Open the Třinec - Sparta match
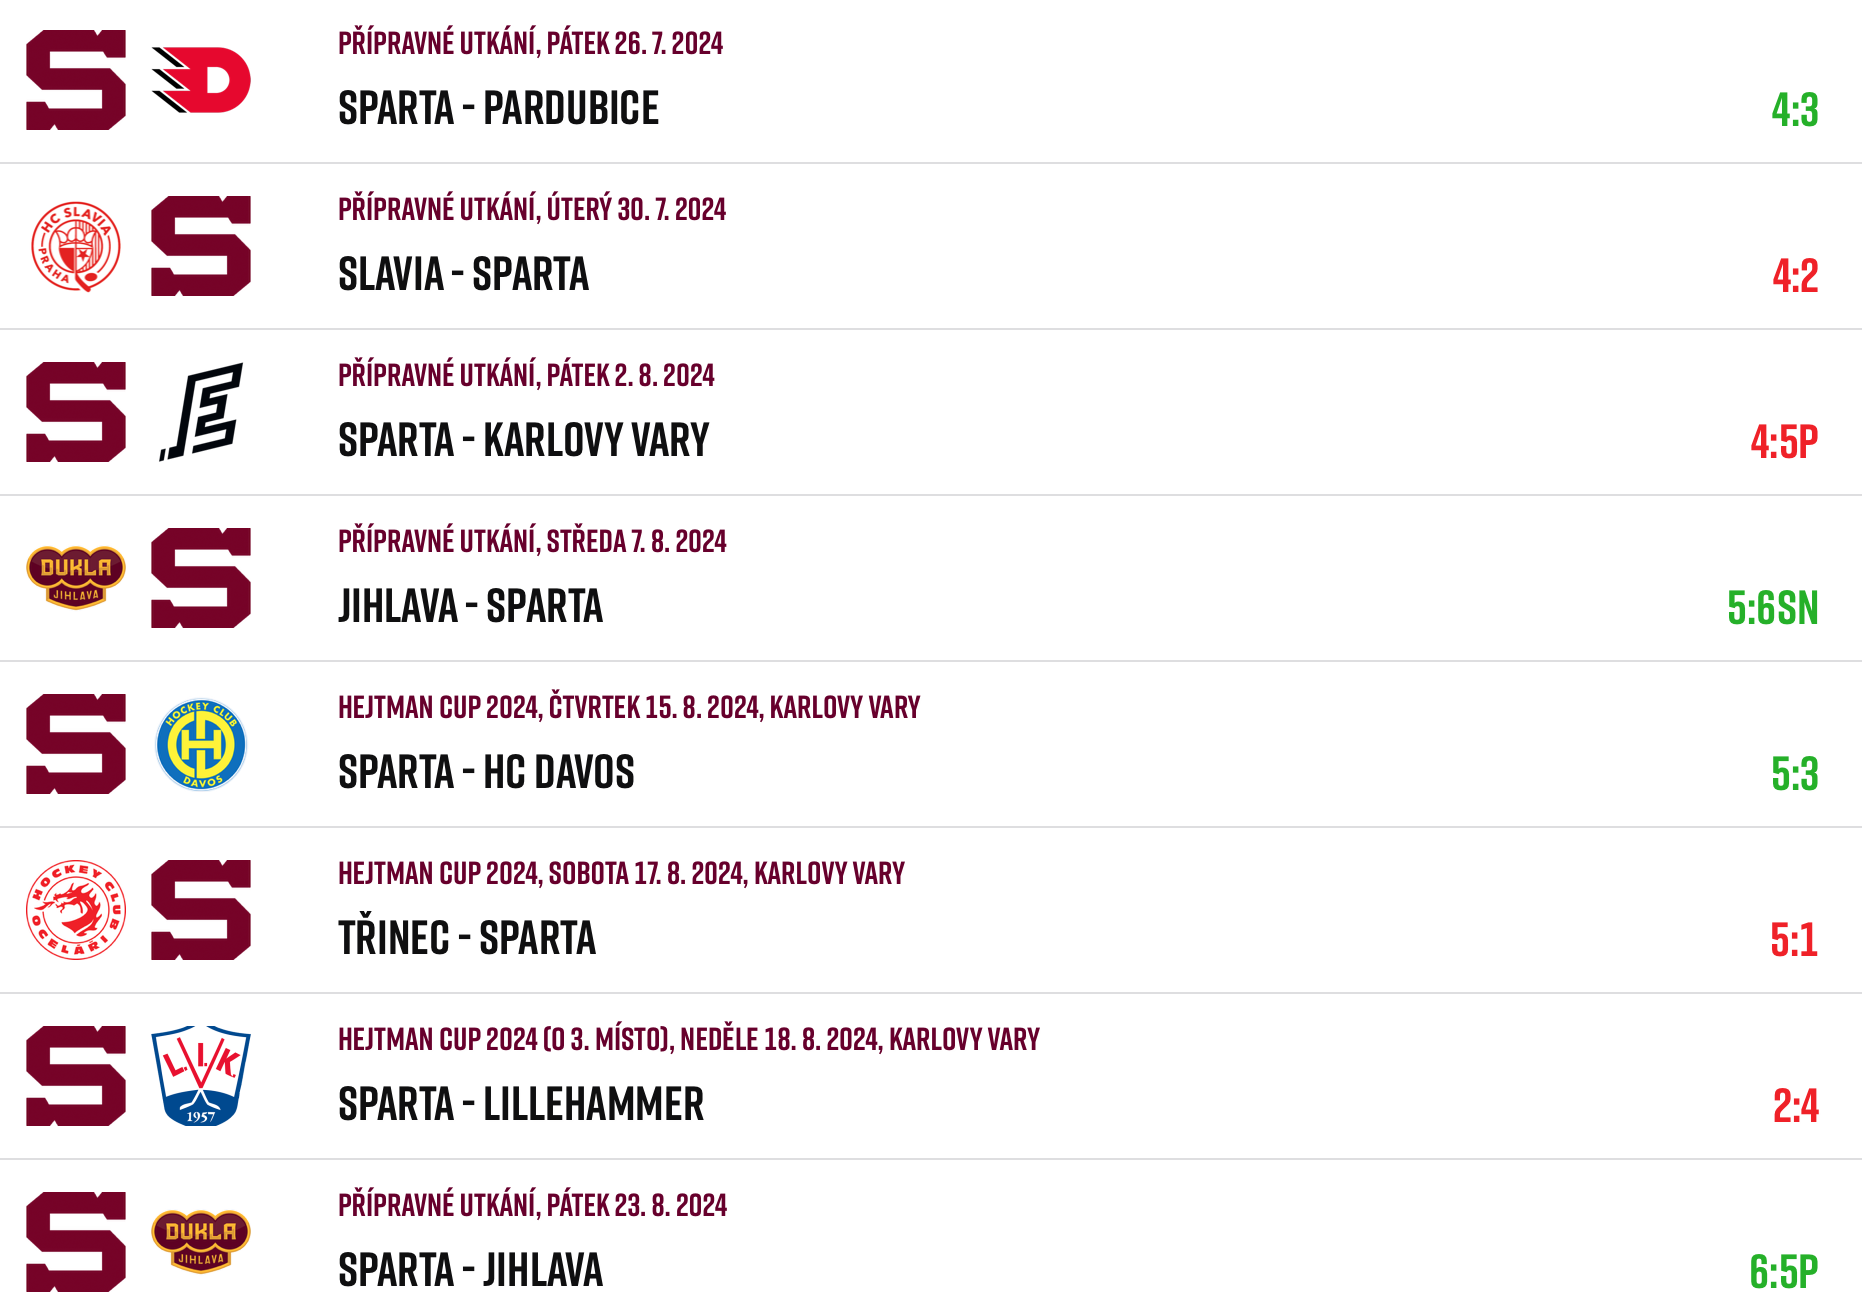The image size is (1862, 1316). (x=467, y=938)
